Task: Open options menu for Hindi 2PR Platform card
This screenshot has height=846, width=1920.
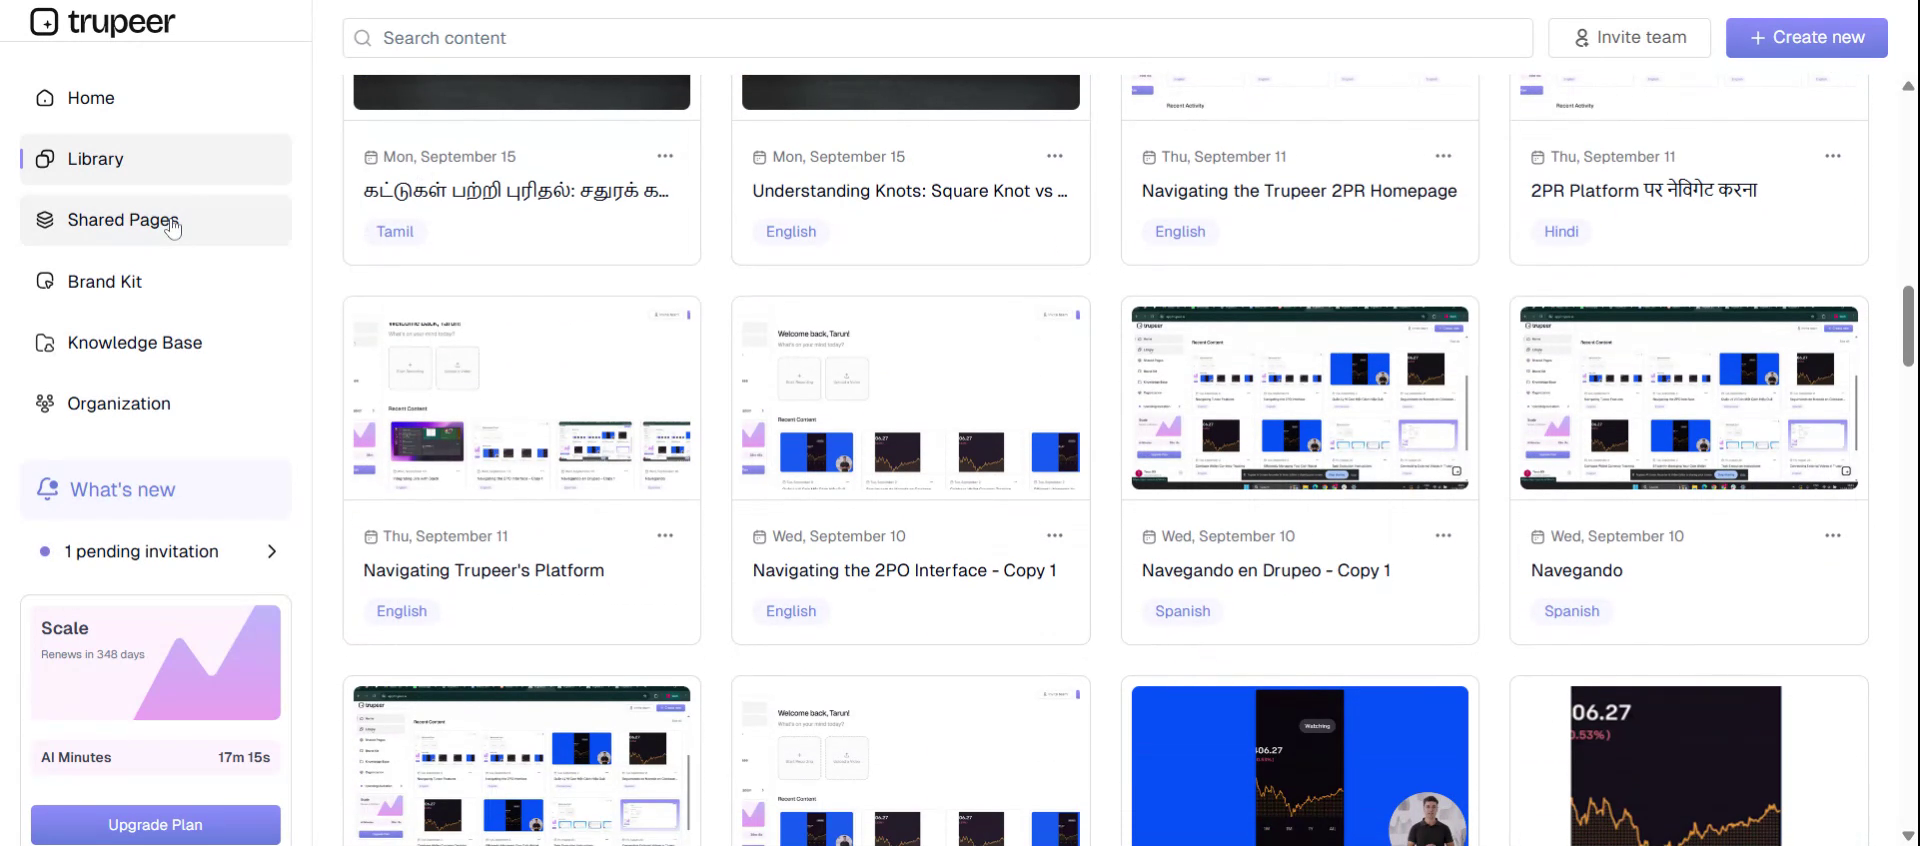Action: pos(1832,156)
